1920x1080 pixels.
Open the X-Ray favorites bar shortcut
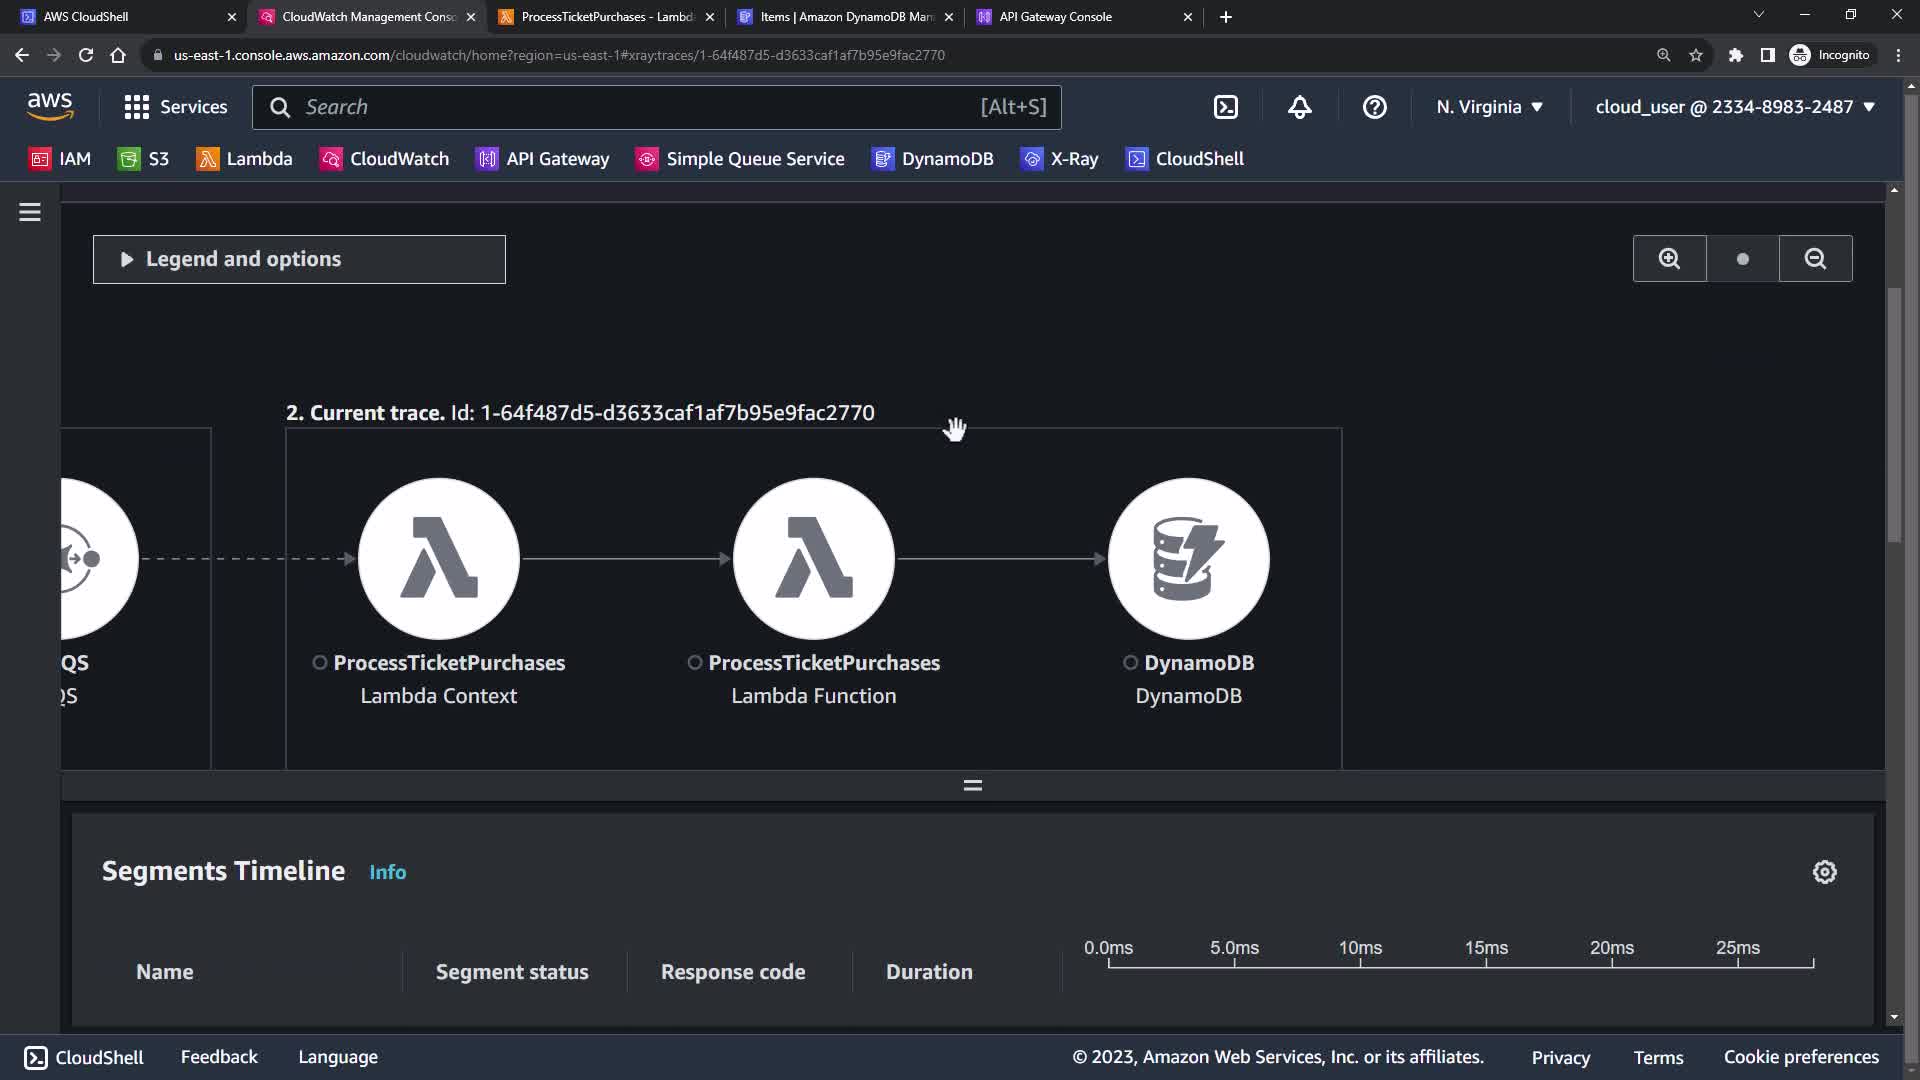1059,159
